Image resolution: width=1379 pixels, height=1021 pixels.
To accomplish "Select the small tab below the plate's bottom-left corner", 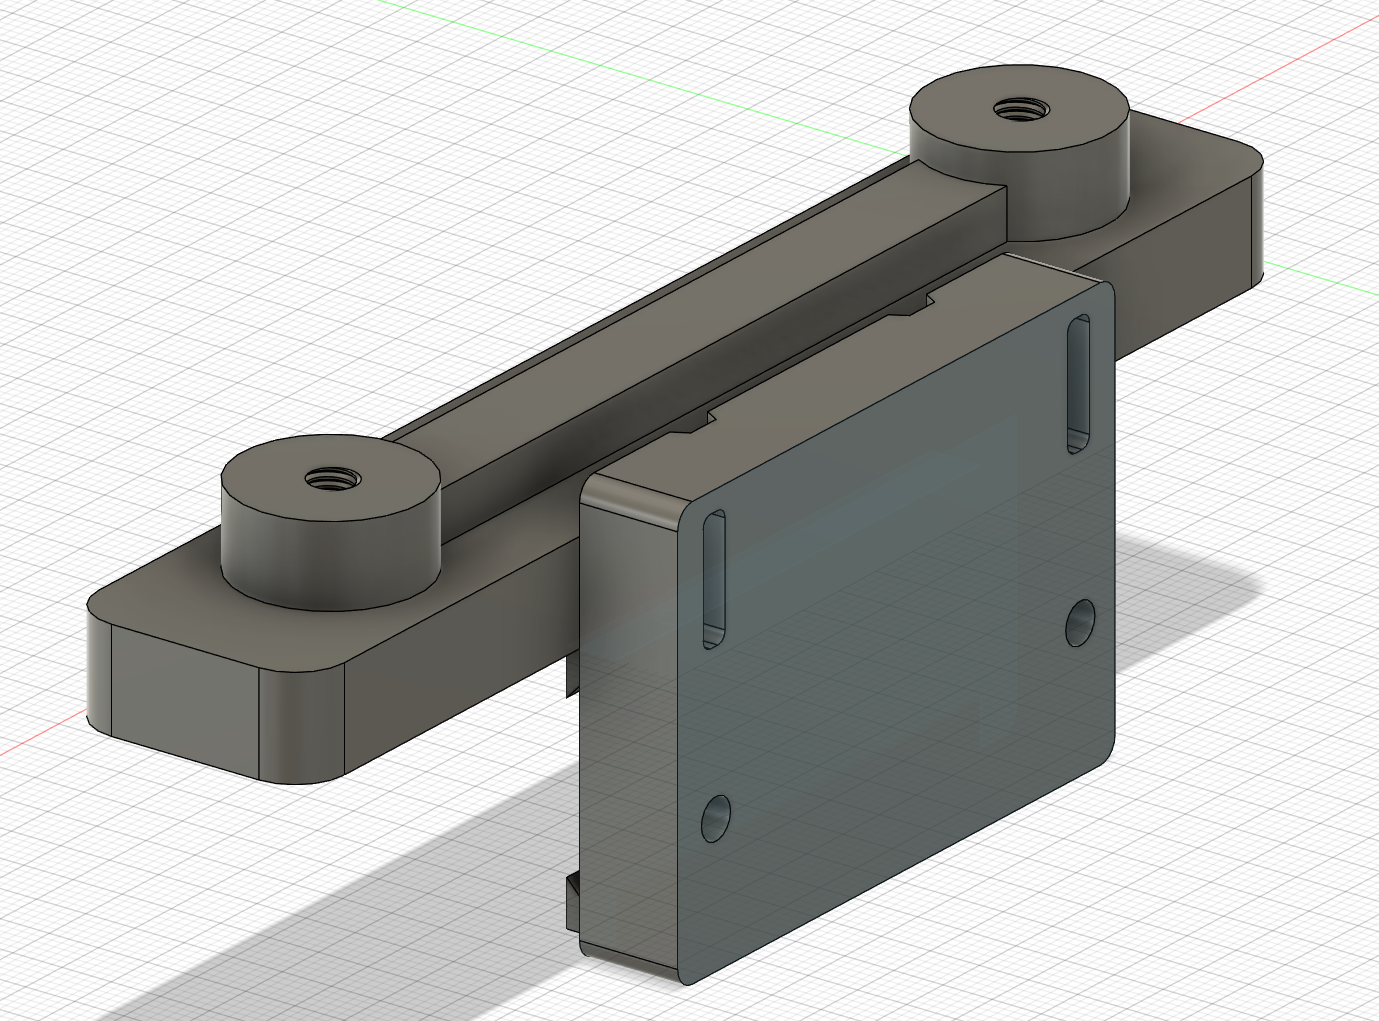I will click(x=574, y=901).
